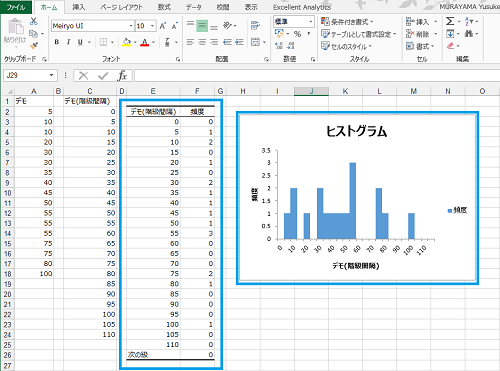Click the increase decimal icon
Image resolution: width=500 pixels, height=371 pixels.
(x=279, y=46)
